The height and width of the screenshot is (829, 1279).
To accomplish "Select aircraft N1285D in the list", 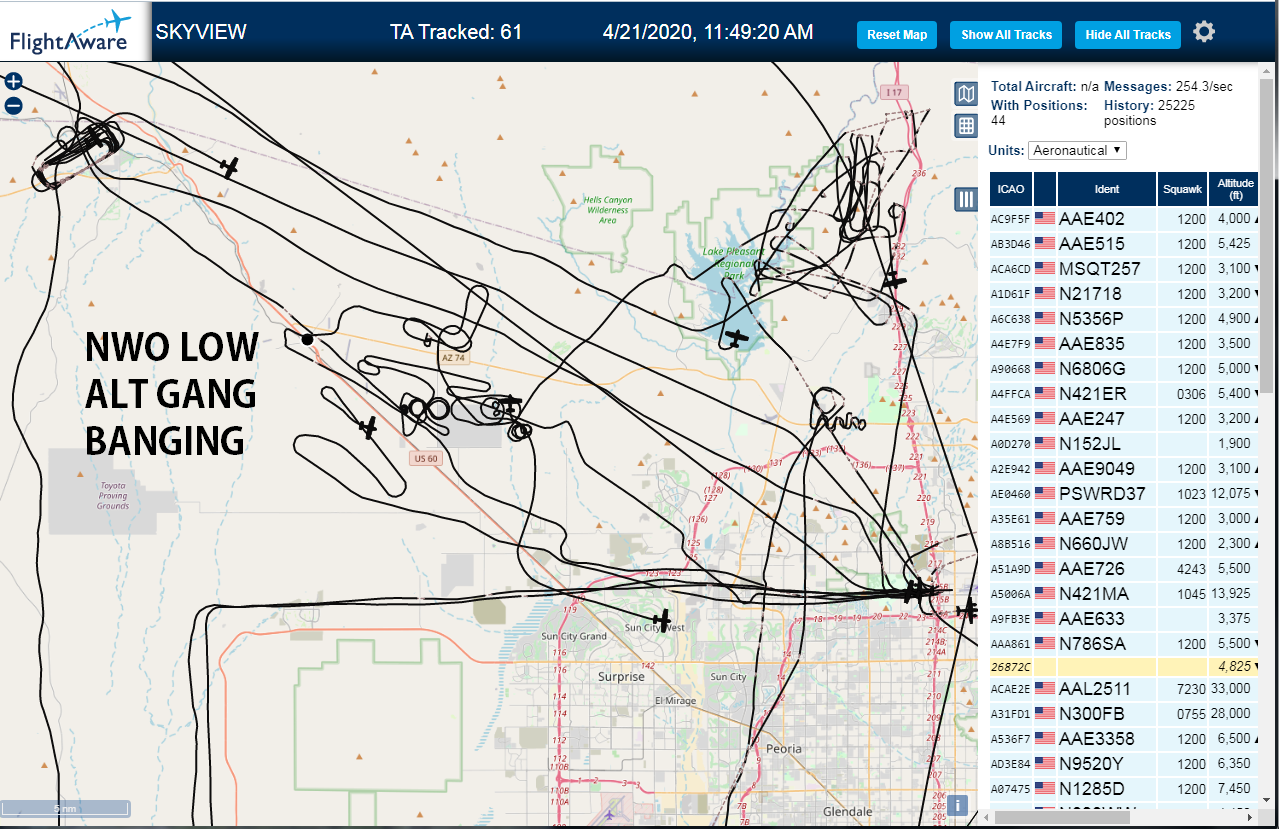I will coord(1125,789).
